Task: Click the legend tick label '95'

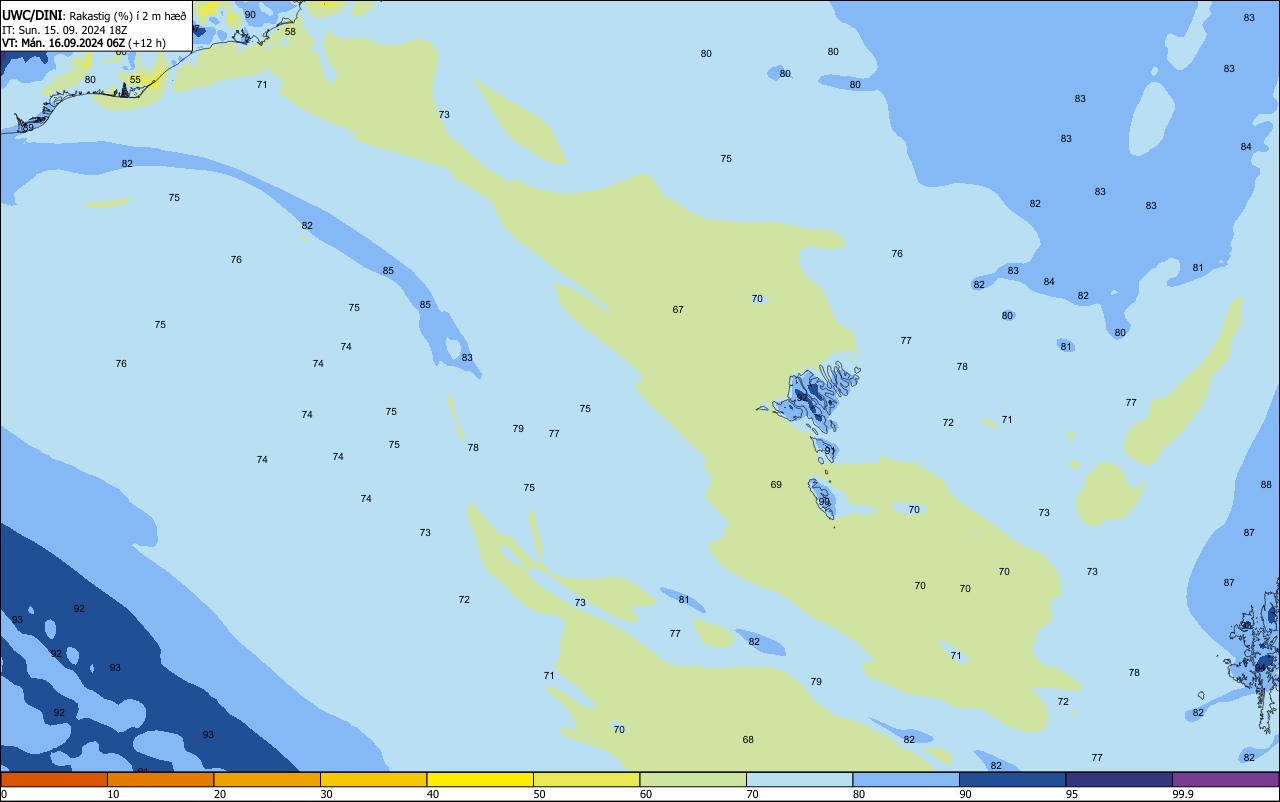Action: coord(1072,794)
